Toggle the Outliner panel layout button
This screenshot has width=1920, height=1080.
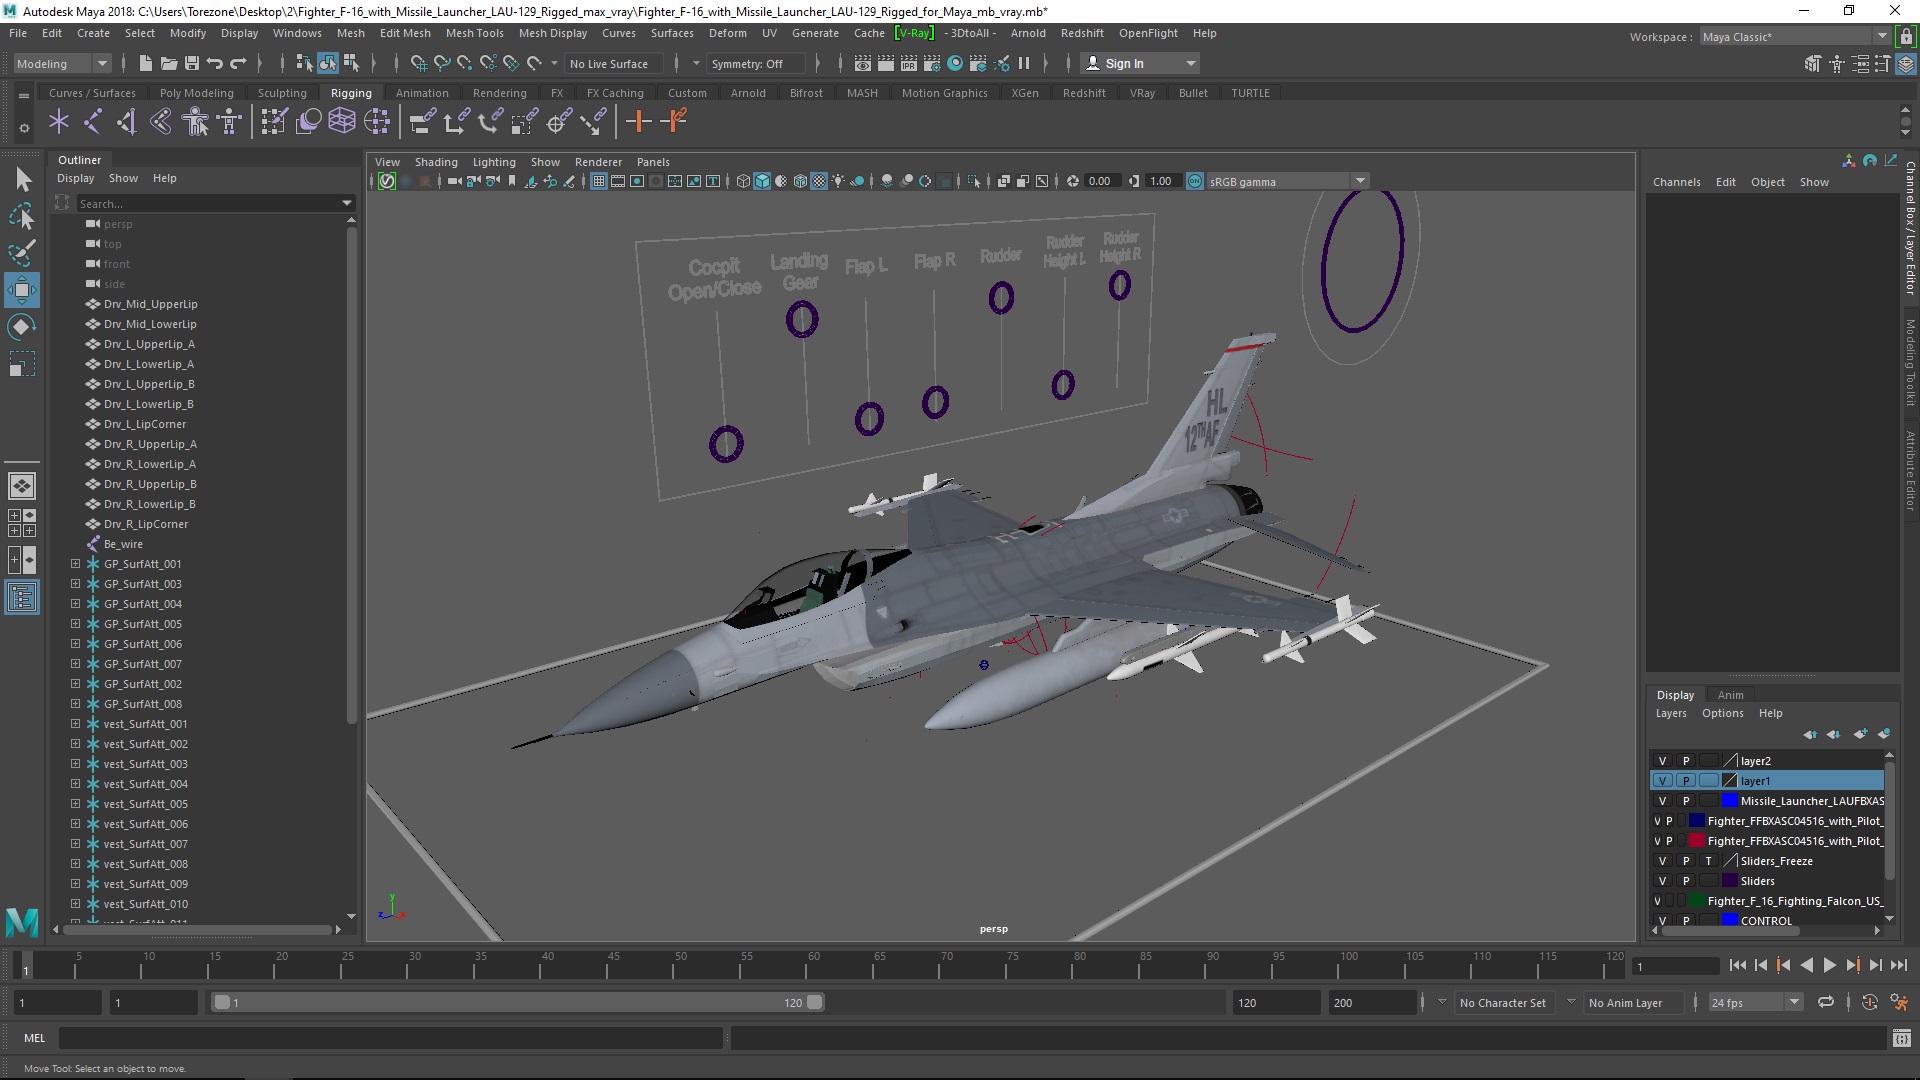(x=22, y=598)
